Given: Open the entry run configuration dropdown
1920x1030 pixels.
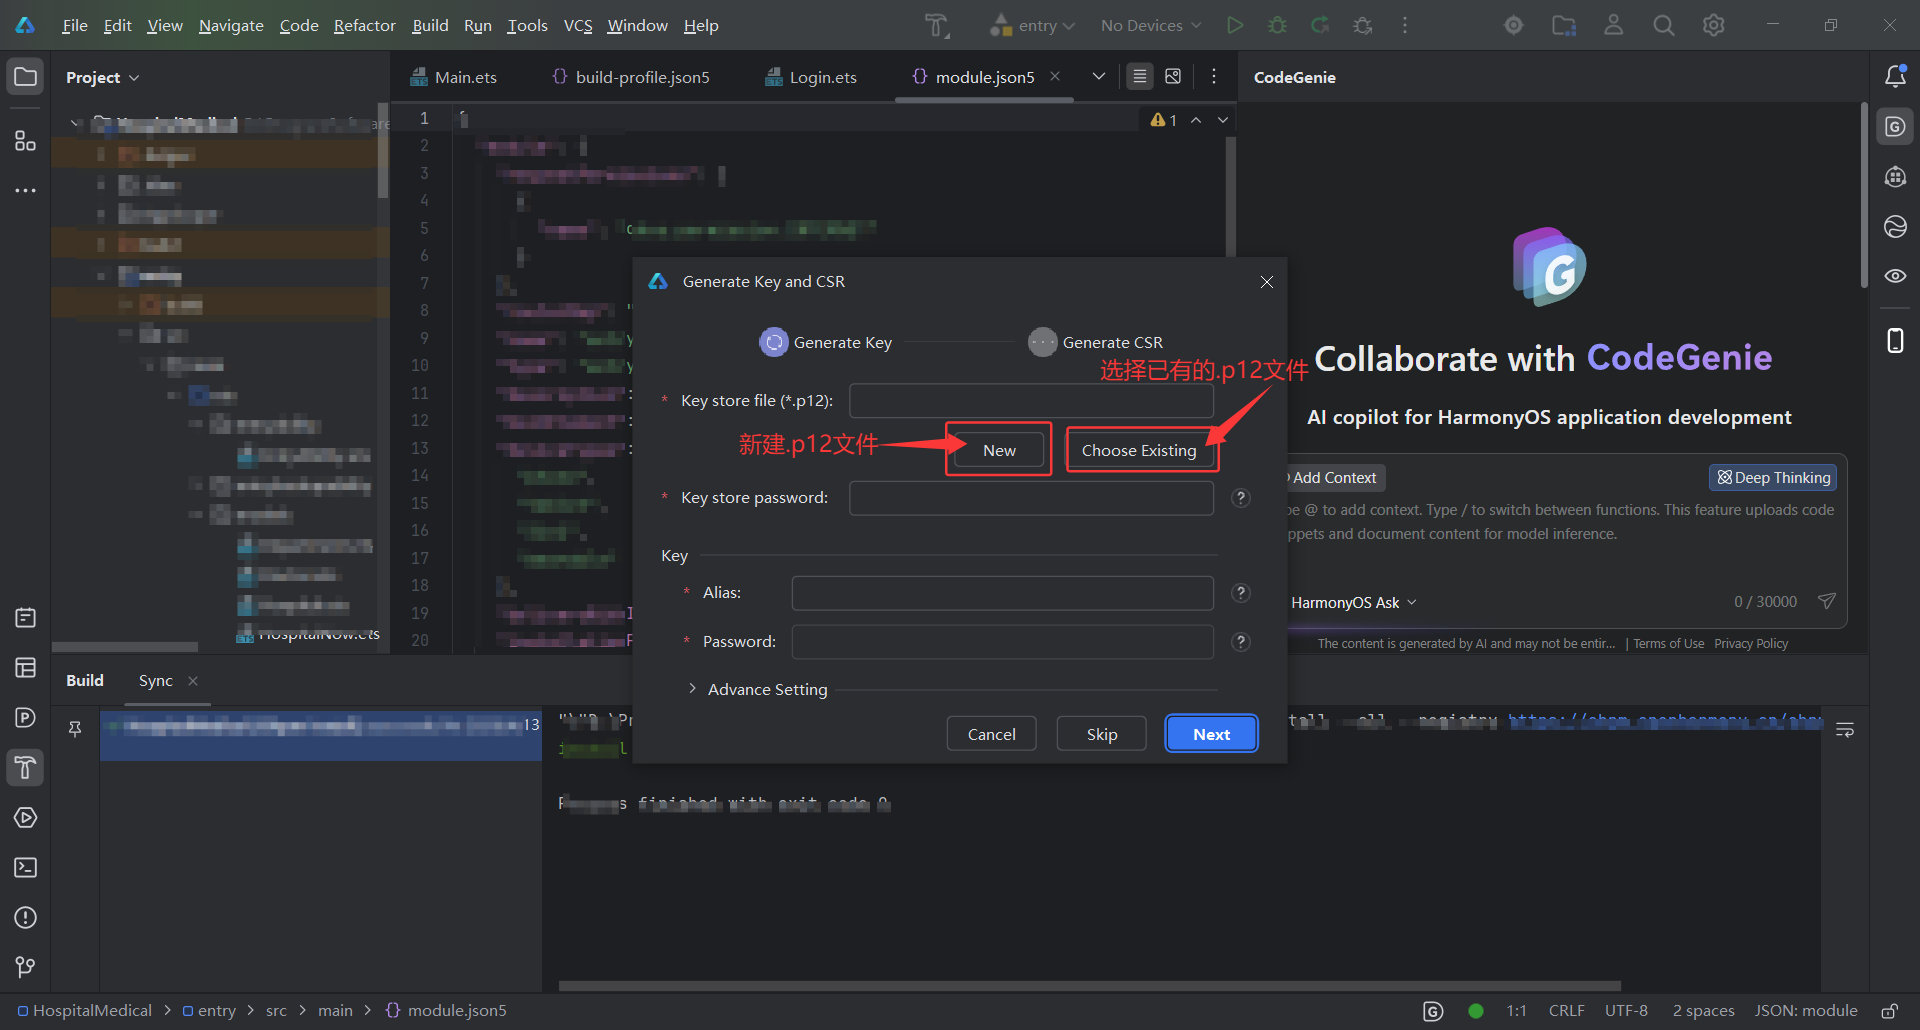Looking at the screenshot, I should [x=1033, y=25].
